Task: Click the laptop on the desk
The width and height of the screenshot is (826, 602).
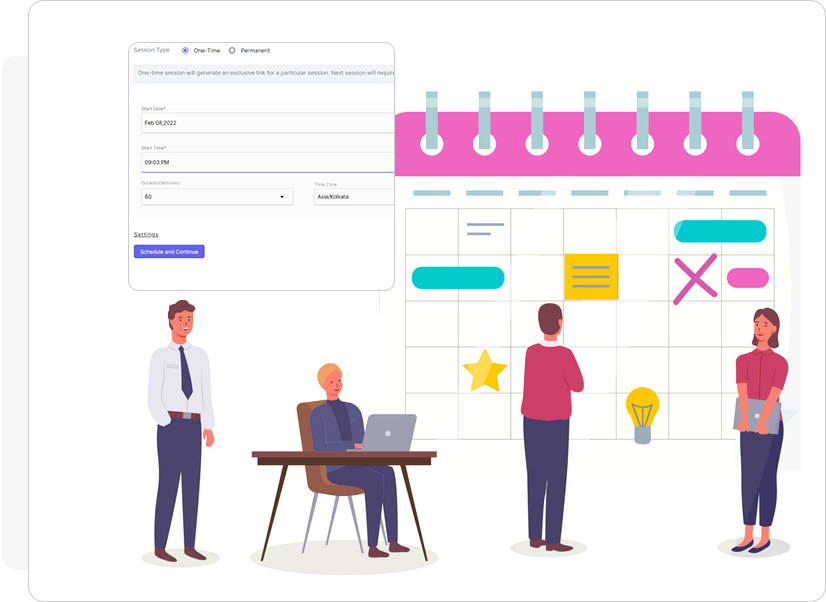Action: (386, 432)
